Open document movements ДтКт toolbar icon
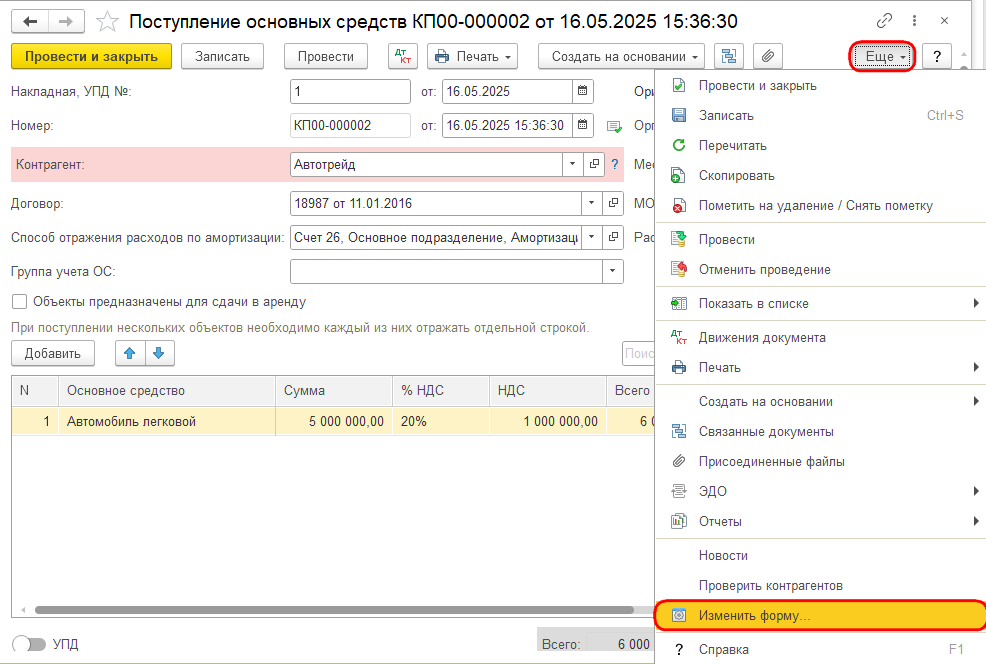Screen dimensions: 986x664 [x=402, y=57]
